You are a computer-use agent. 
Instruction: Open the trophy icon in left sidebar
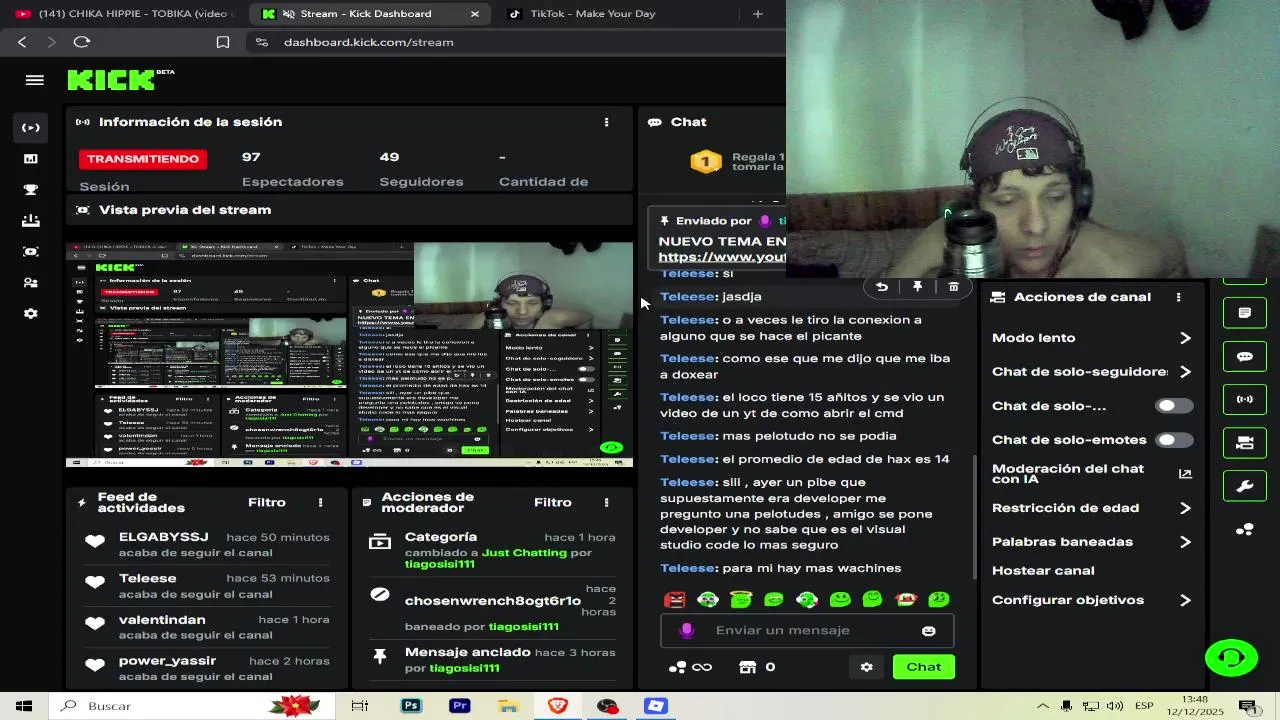coord(31,190)
